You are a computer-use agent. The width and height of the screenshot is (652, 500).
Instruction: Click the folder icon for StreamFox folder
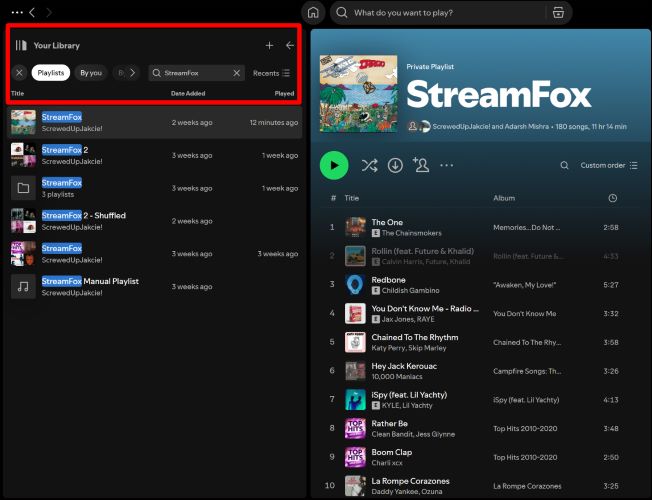(x=23, y=188)
